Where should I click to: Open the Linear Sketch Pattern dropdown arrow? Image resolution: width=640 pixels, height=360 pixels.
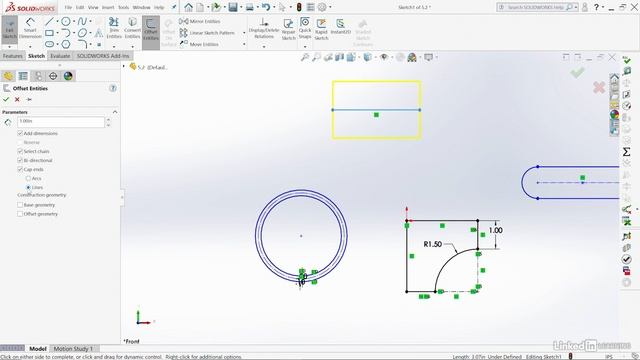point(244,33)
